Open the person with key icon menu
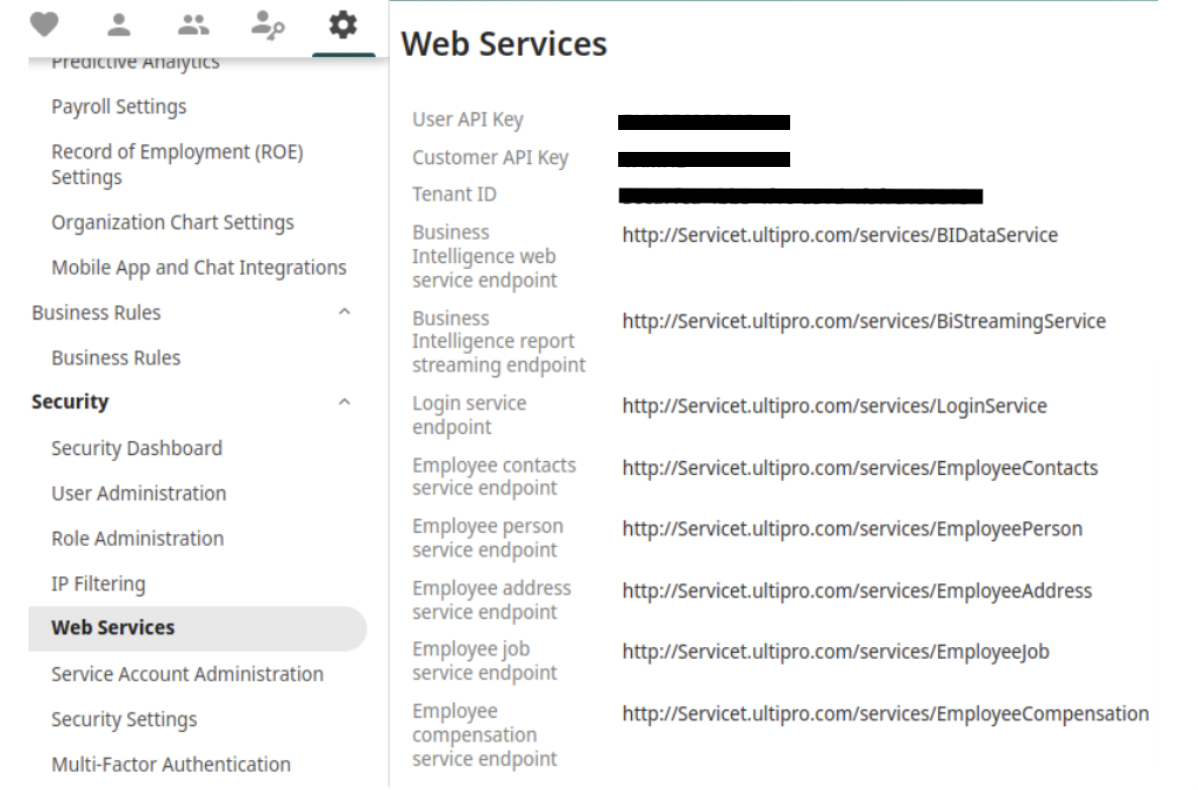 tap(268, 24)
